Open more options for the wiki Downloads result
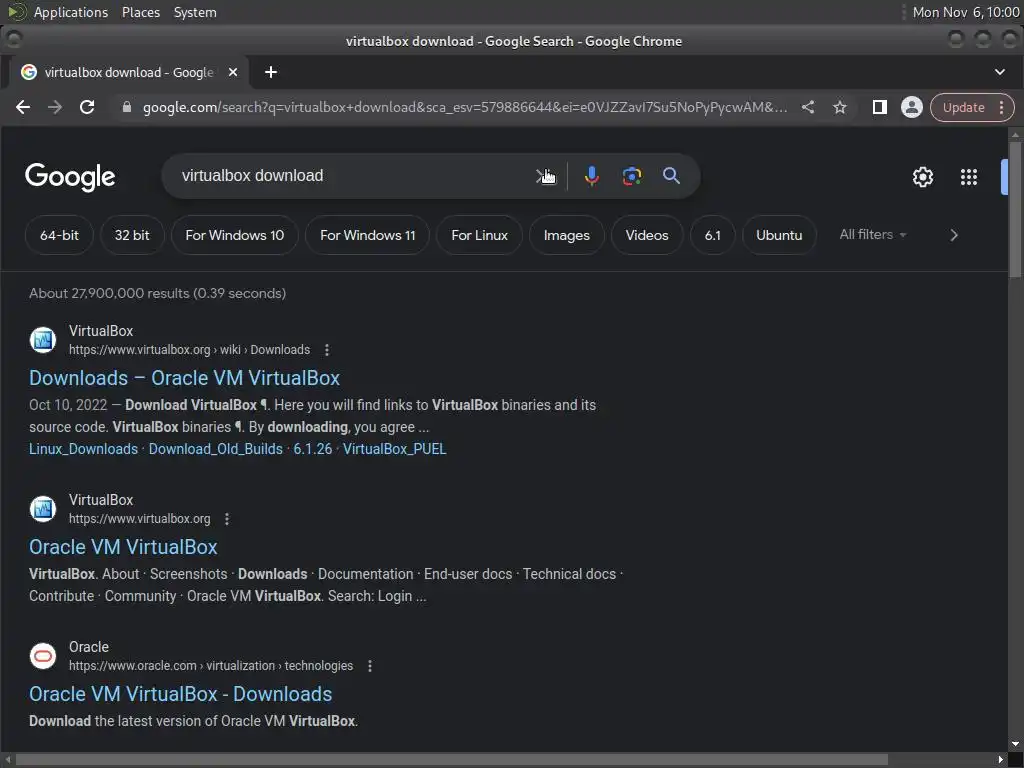This screenshot has height=768, width=1024. pos(327,350)
